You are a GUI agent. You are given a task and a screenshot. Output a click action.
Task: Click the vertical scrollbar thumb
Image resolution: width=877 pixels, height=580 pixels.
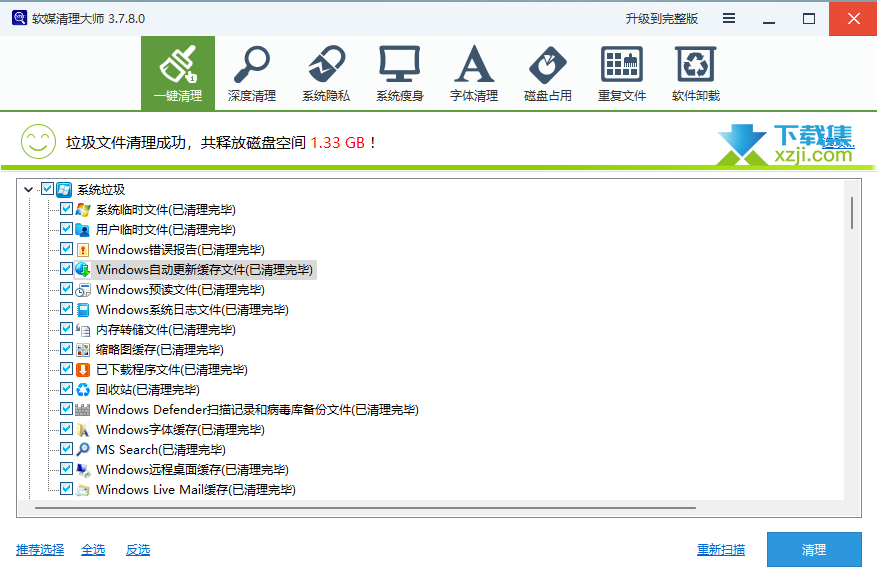[852, 213]
